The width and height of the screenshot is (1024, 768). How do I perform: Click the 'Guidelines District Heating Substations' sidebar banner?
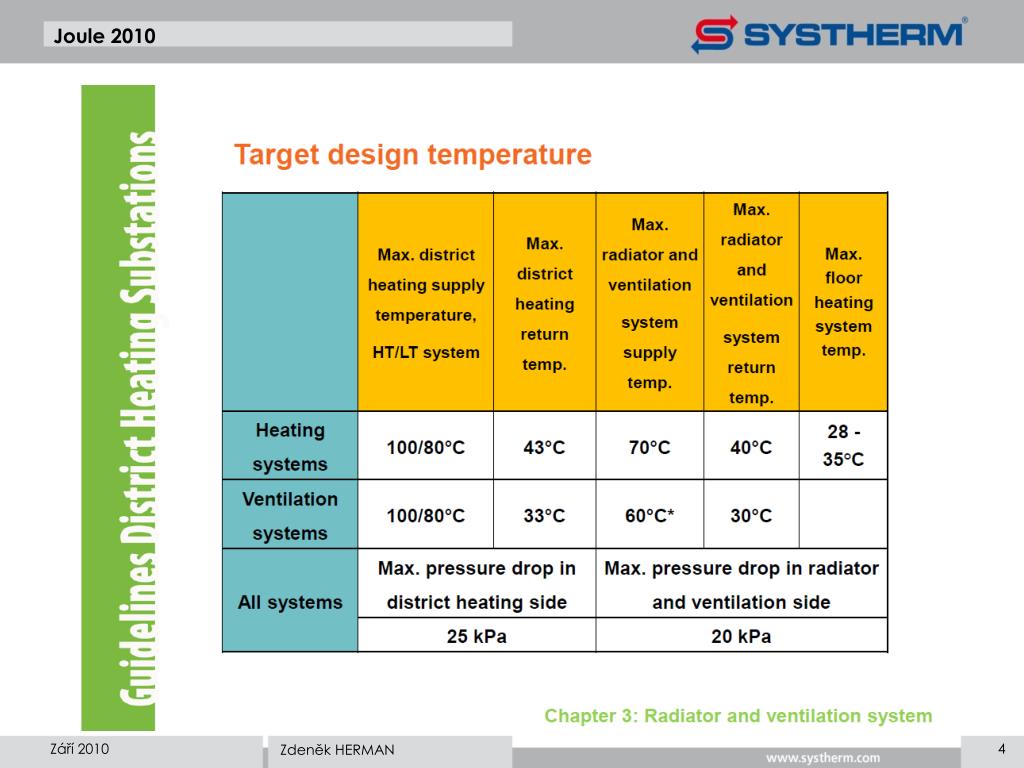pos(118,408)
